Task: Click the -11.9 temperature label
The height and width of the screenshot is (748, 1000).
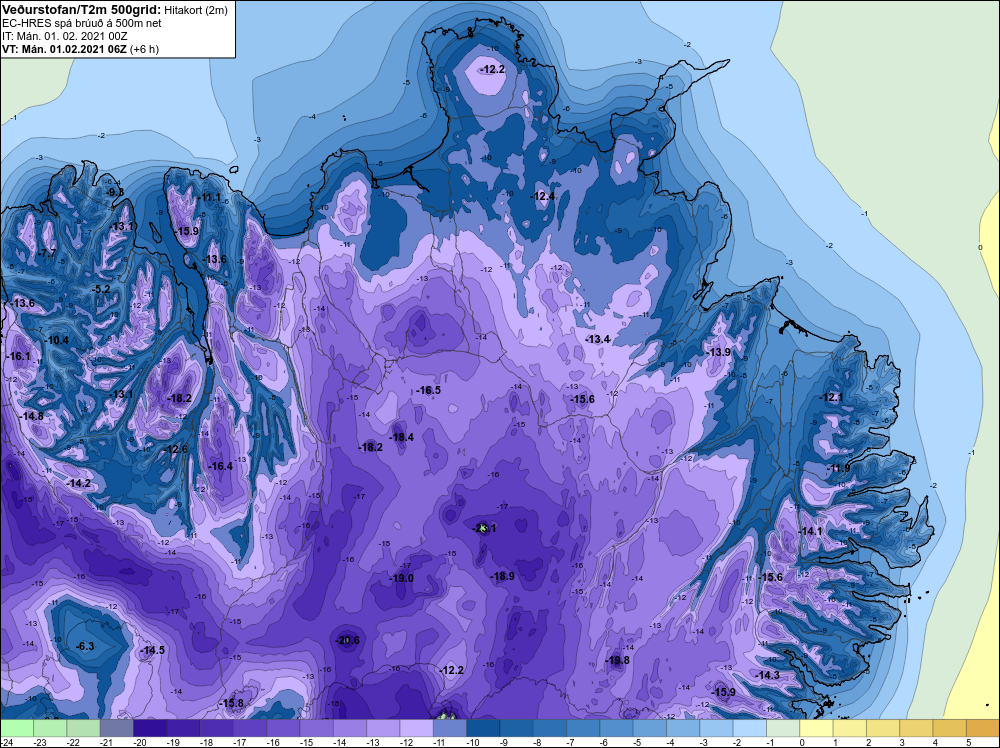Action: (839, 469)
